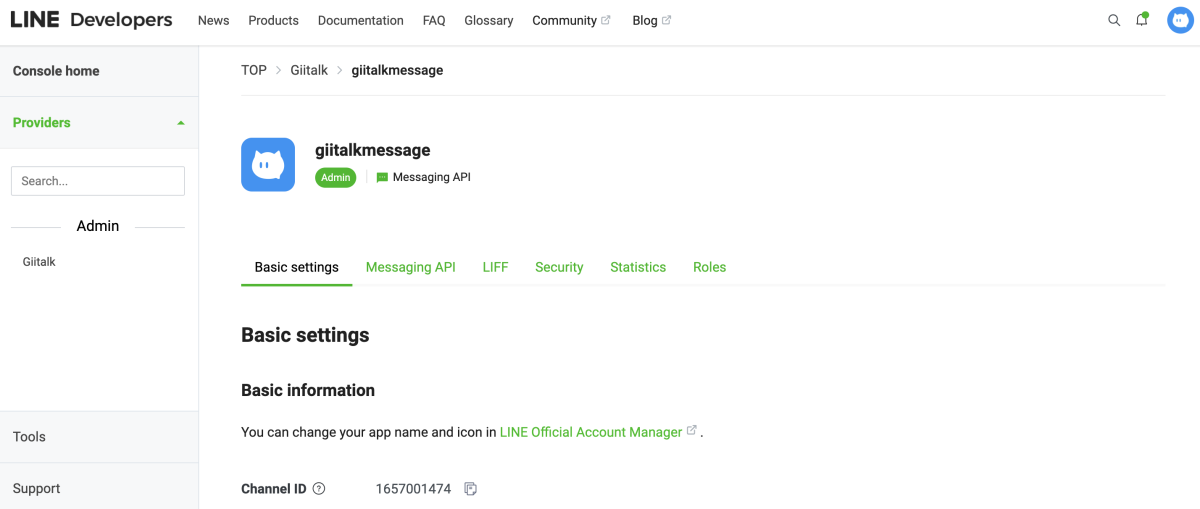Collapse the Providers section arrow
The width and height of the screenshot is (1200, 509).
click(x=181, y=123)
